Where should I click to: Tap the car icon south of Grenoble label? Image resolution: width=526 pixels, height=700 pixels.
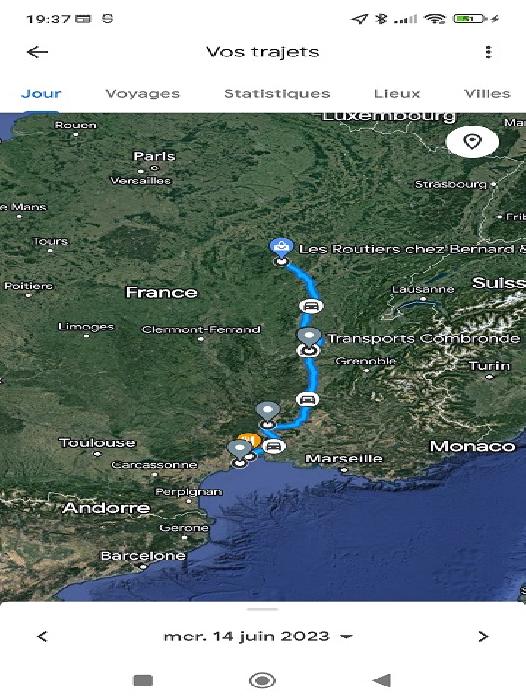[307, 399]
